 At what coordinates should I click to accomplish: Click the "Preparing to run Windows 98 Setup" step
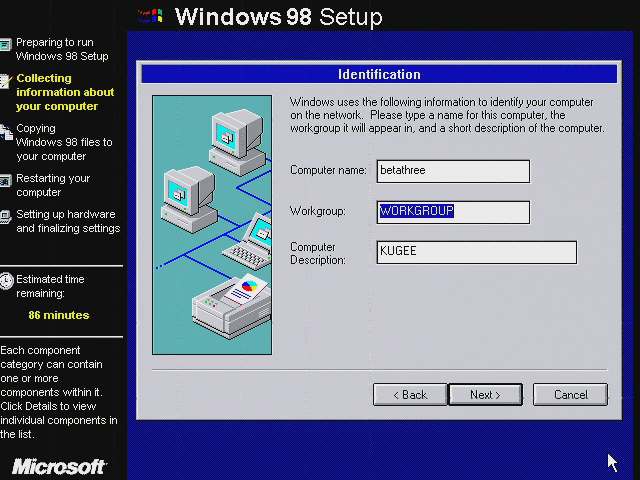pyautogui.click(x=62, y=49)
